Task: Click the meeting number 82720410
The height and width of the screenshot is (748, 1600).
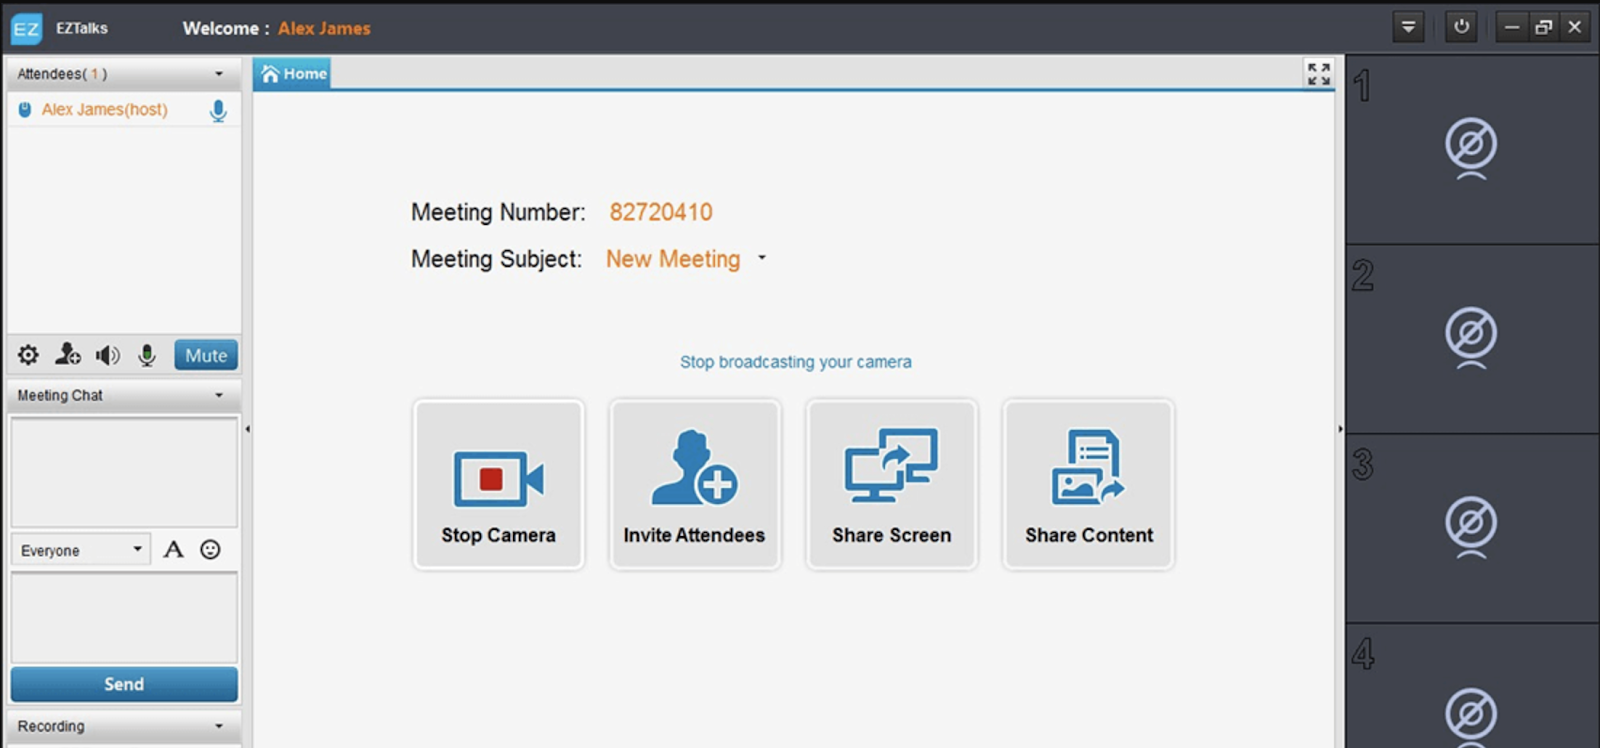Action: [661, 212]
